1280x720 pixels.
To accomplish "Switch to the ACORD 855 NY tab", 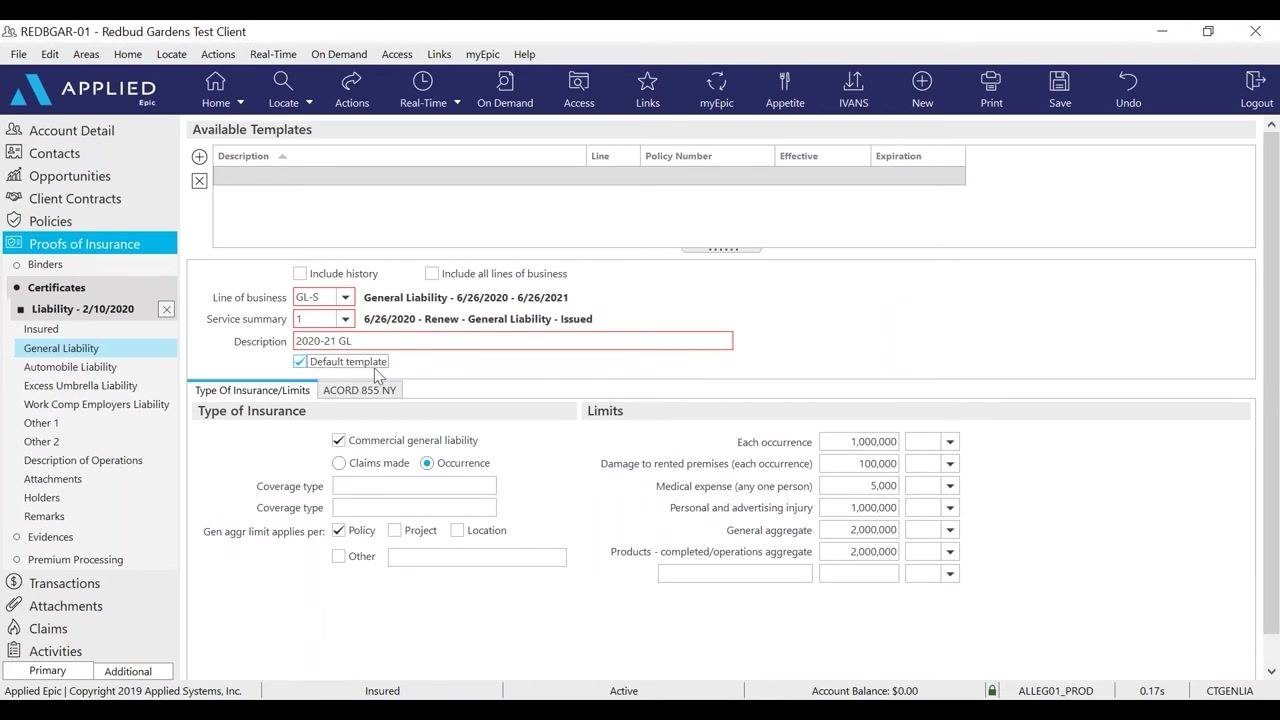I will 359,390.
